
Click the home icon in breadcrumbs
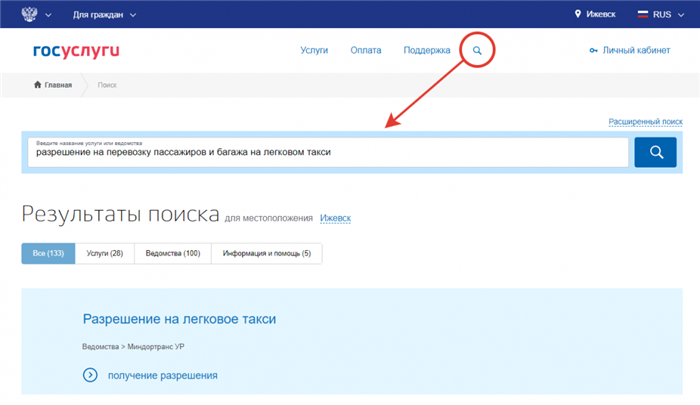point(38,84)
